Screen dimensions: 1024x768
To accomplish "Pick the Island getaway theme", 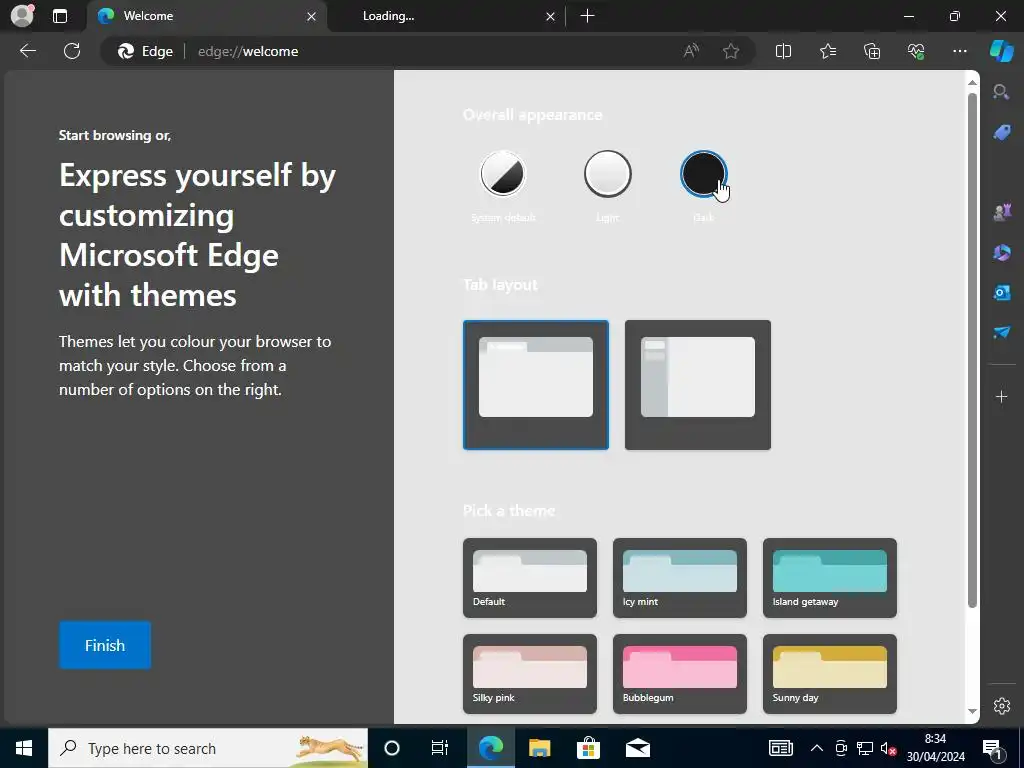I will click(829, 577).
